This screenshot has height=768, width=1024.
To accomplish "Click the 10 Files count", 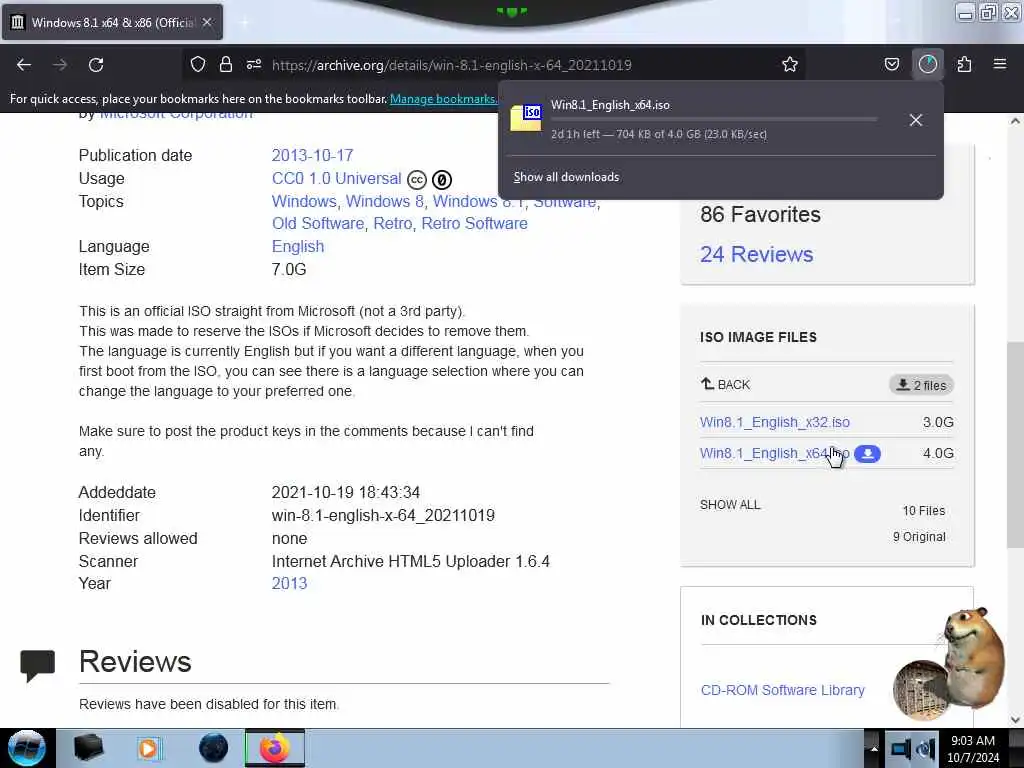I will tap(923, 511).
